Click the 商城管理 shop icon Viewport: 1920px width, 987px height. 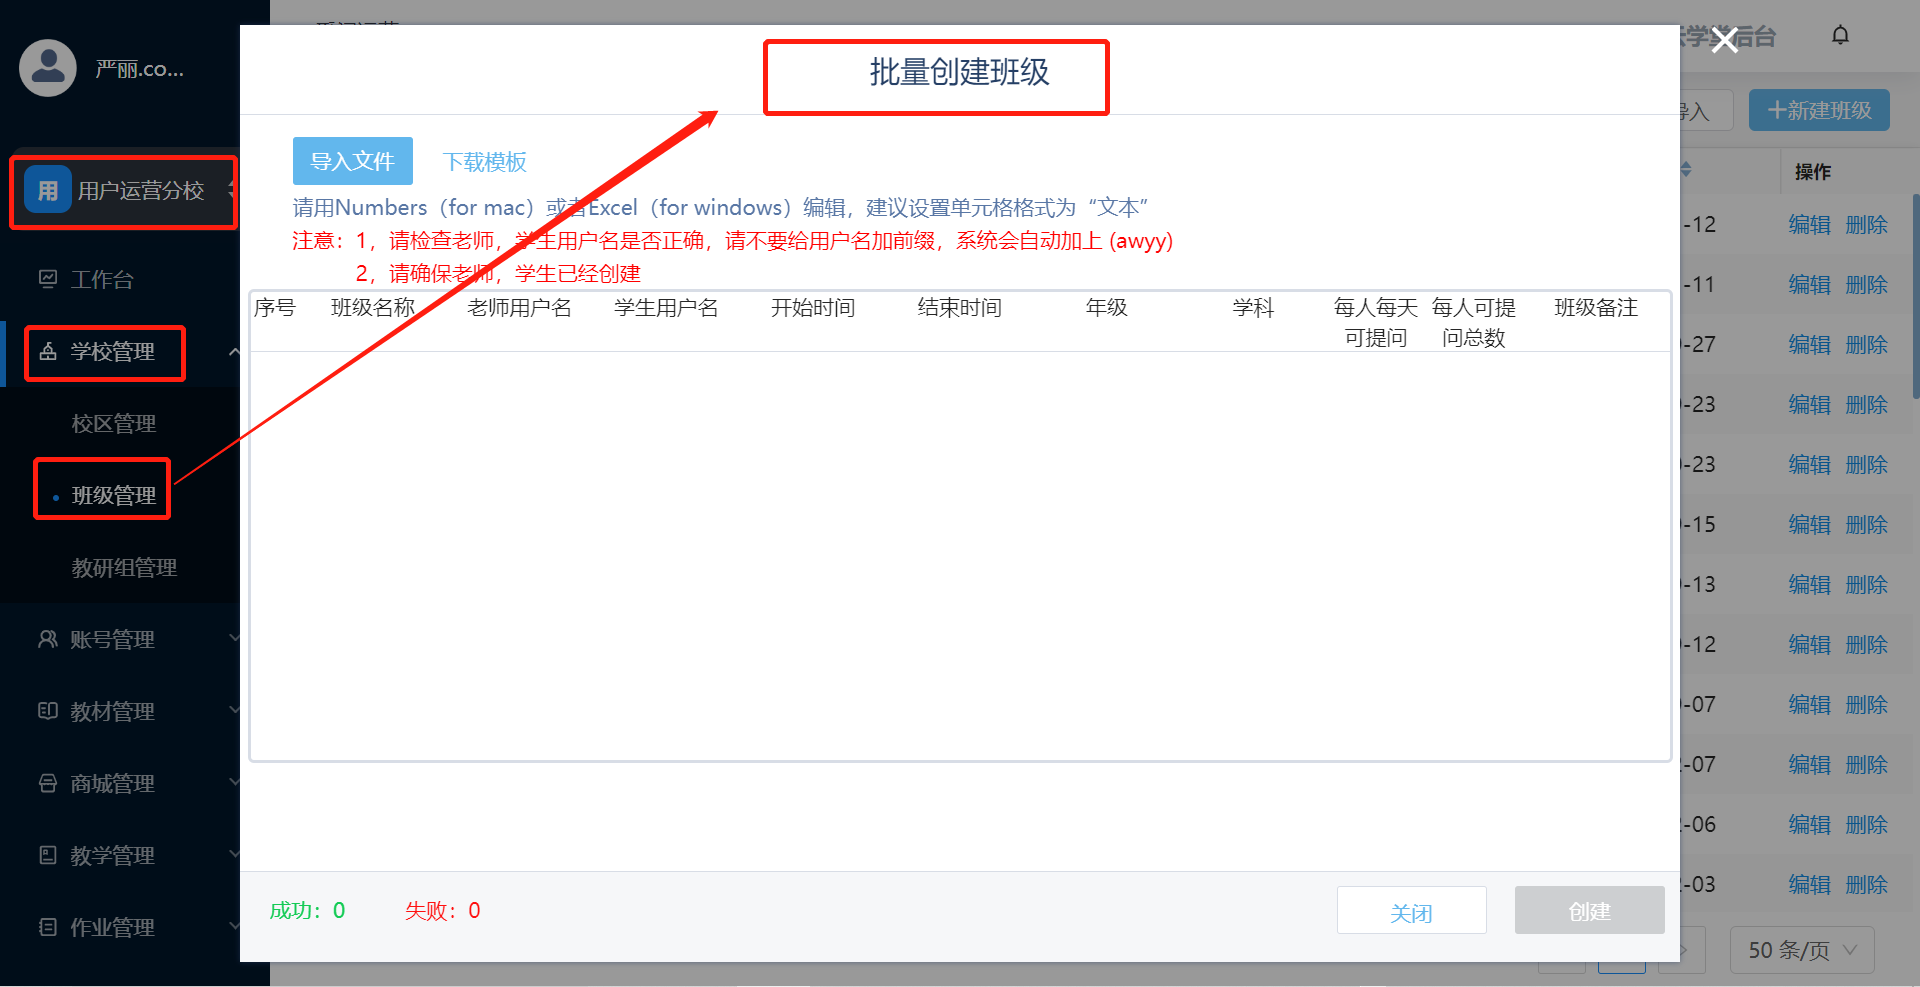pyautogui.click(x=48, y=783)
